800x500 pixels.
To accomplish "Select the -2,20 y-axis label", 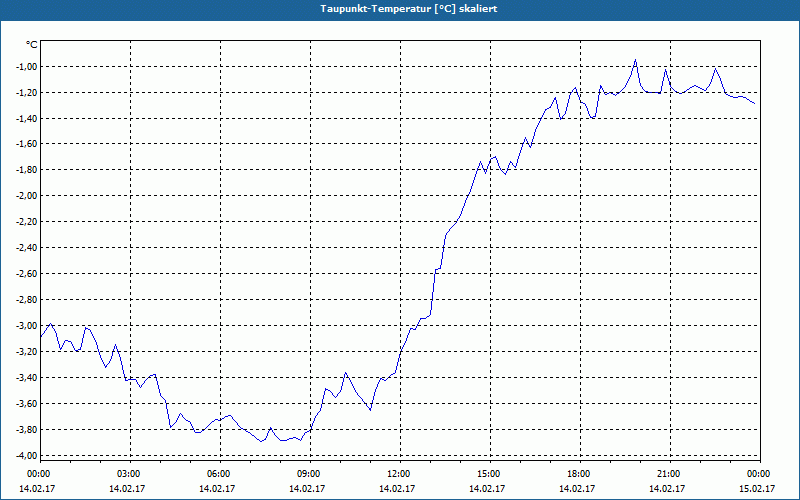I will coord(27,222).
